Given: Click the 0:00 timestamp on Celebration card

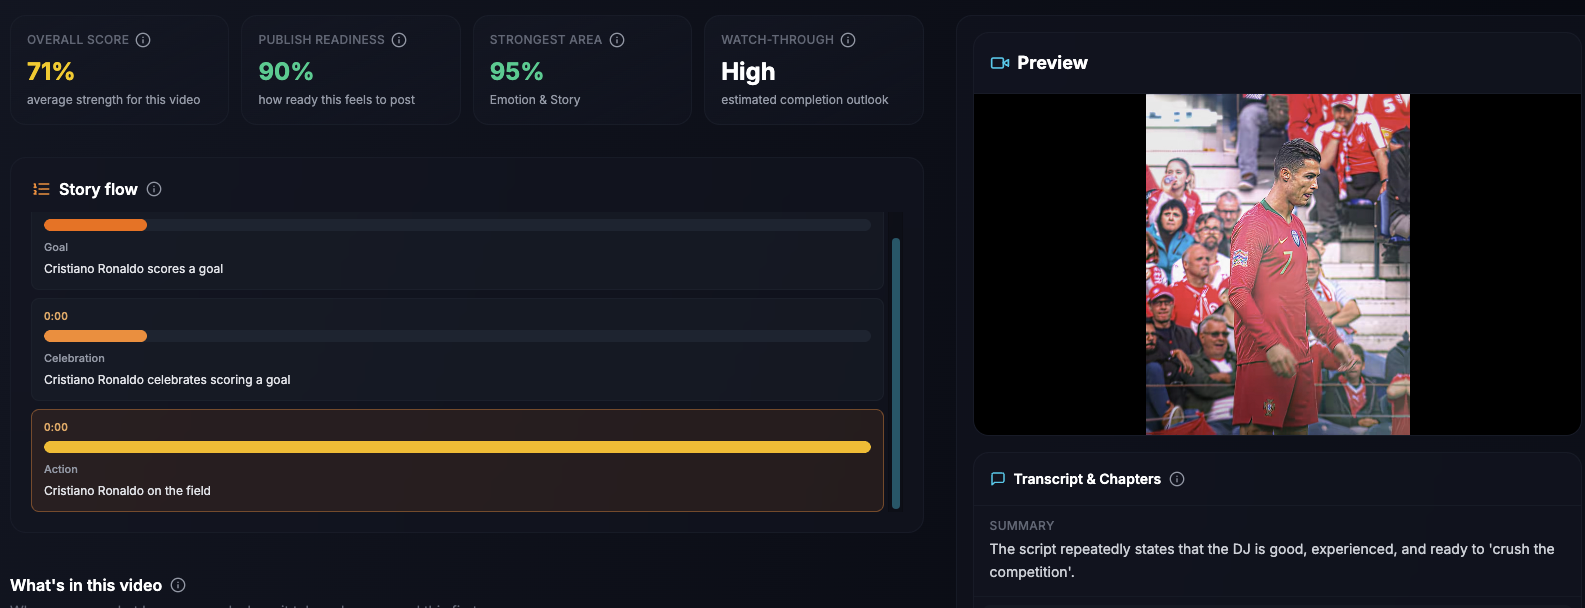Looking at the screenshot, I should (56, 316).
